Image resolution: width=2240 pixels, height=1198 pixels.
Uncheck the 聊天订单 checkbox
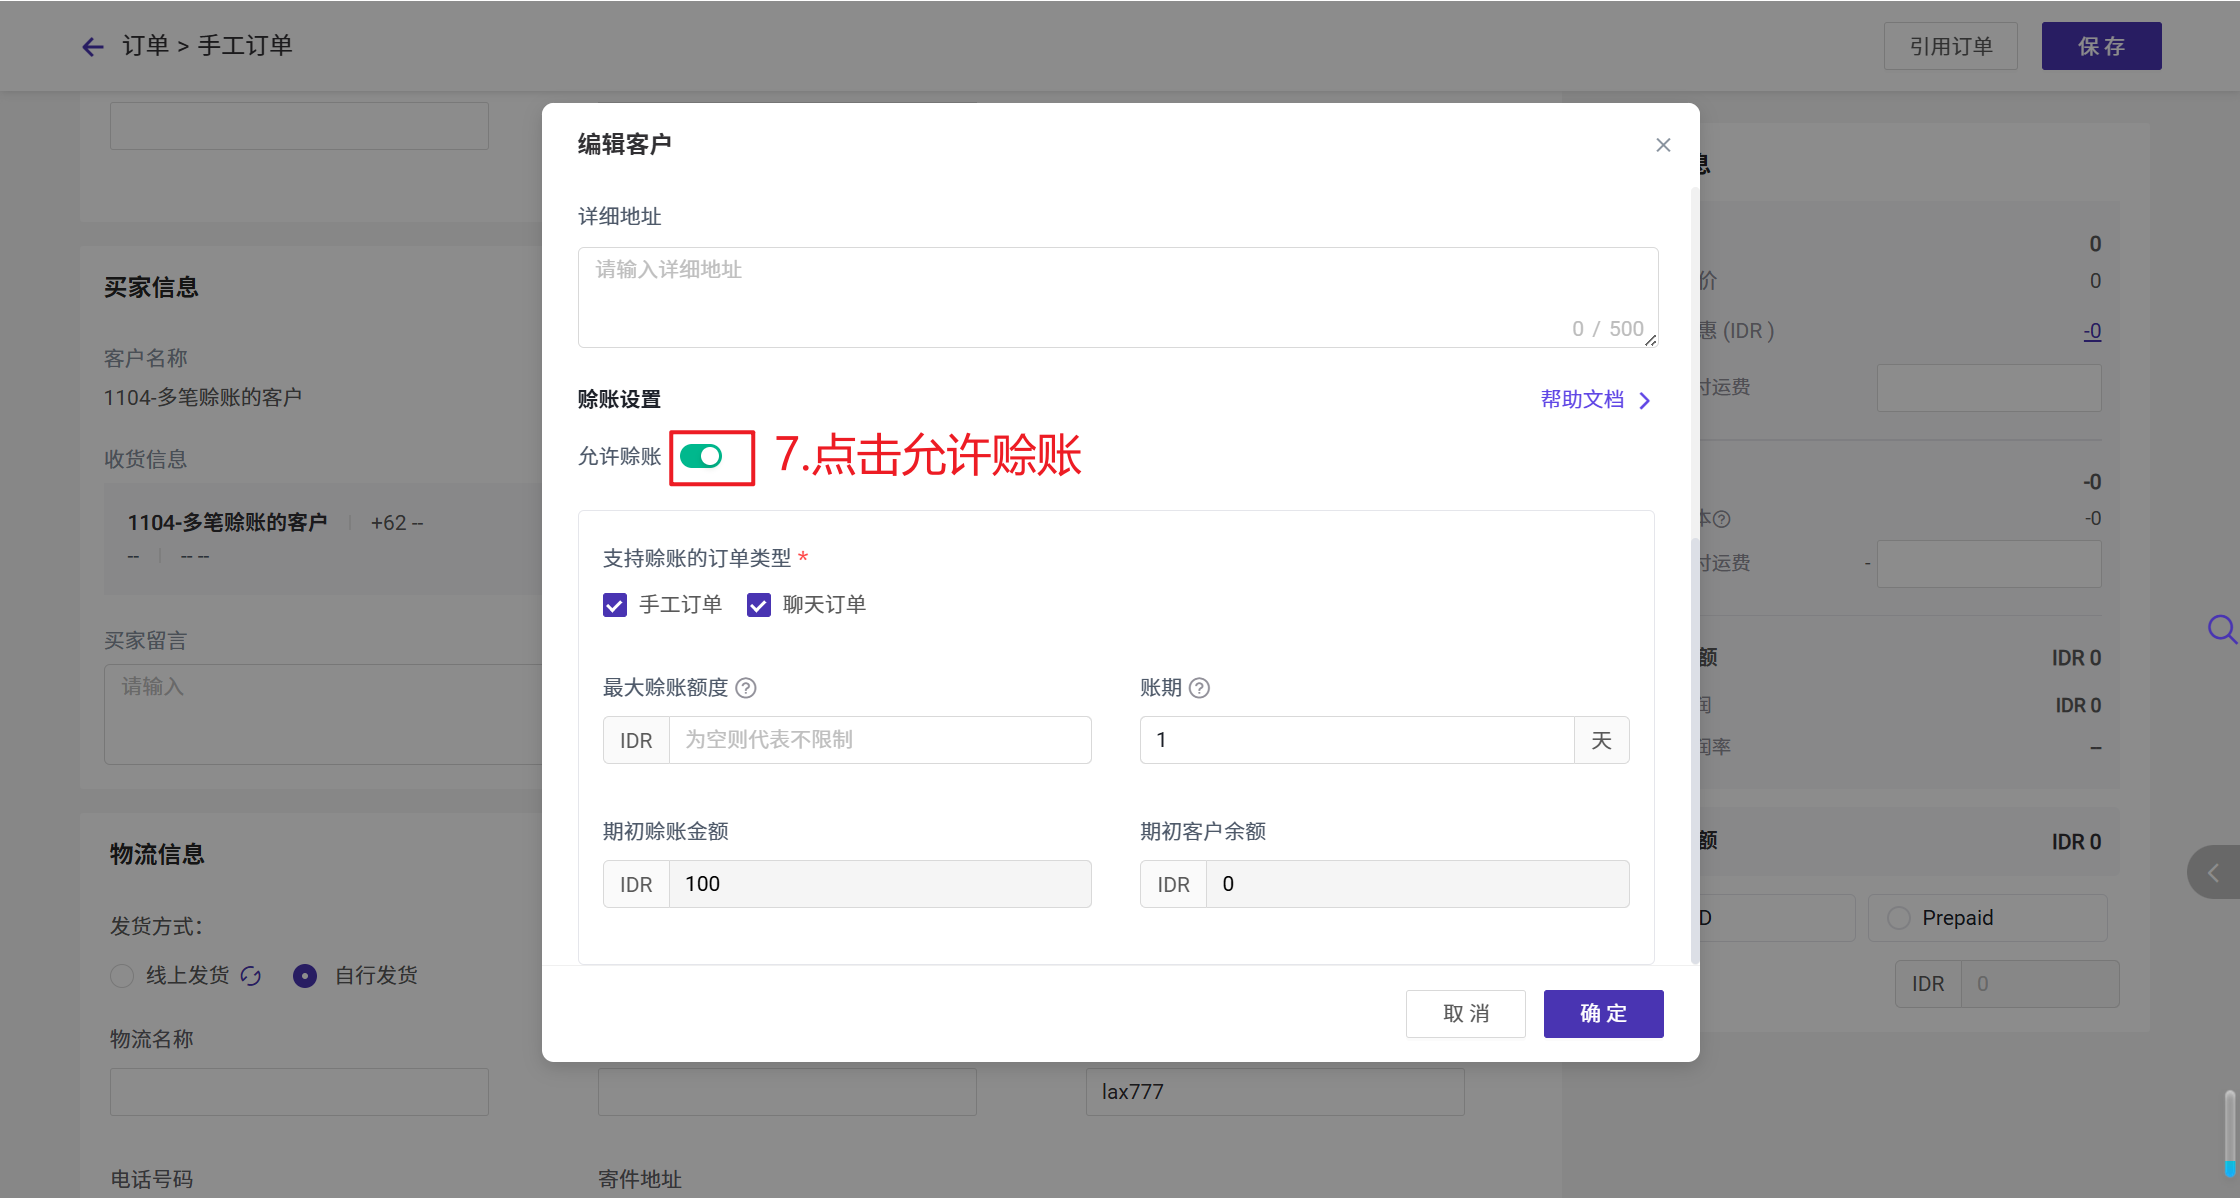(759, 605)
